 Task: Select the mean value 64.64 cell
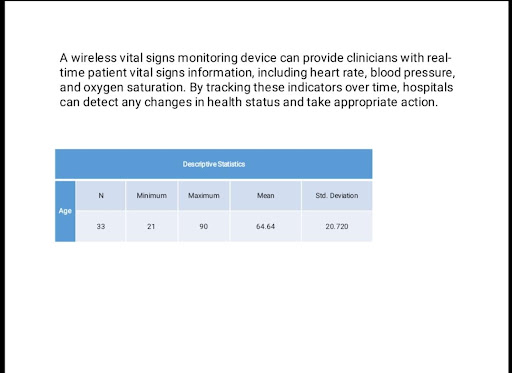point(266,226)
